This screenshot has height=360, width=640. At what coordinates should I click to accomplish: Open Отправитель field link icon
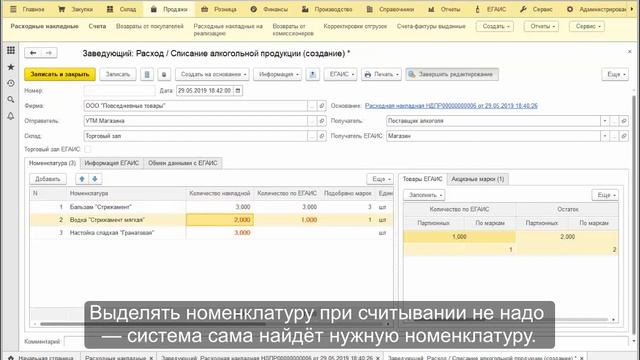pos(322,121)
